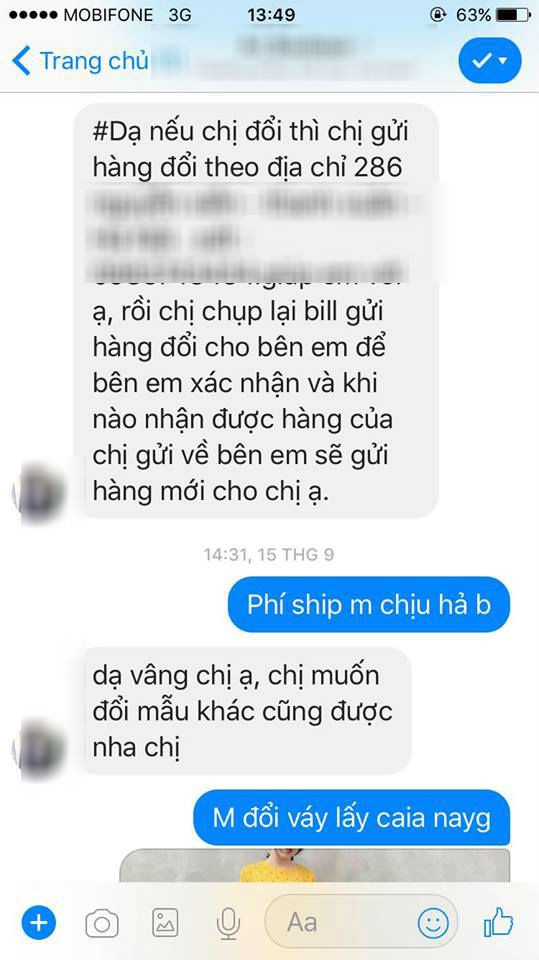This screenshot has height=960, width=539.
Task: Select the "M đổi váy lấy caia nayg" bubble
Action: tap(352, 818)
